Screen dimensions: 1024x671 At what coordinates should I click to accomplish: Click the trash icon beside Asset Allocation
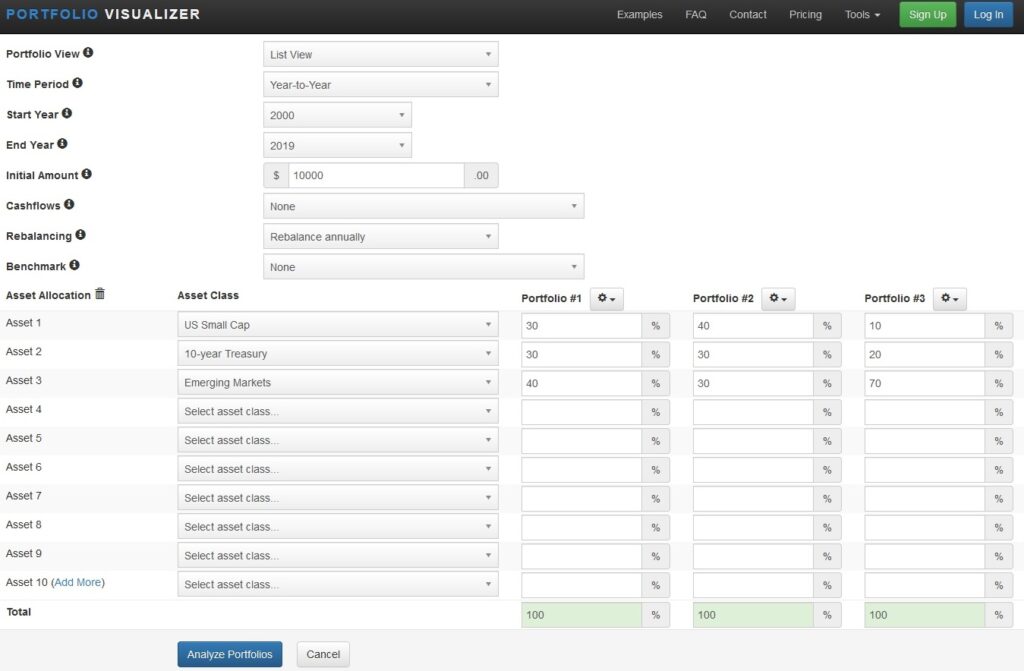[100, 293]
